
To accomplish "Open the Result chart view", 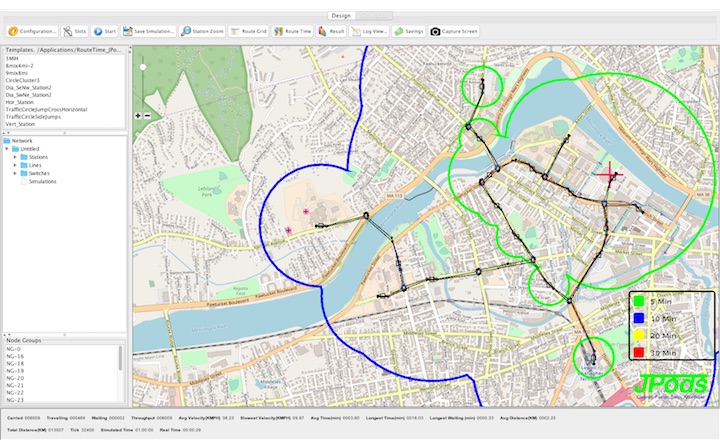I will tap(332, 31).
